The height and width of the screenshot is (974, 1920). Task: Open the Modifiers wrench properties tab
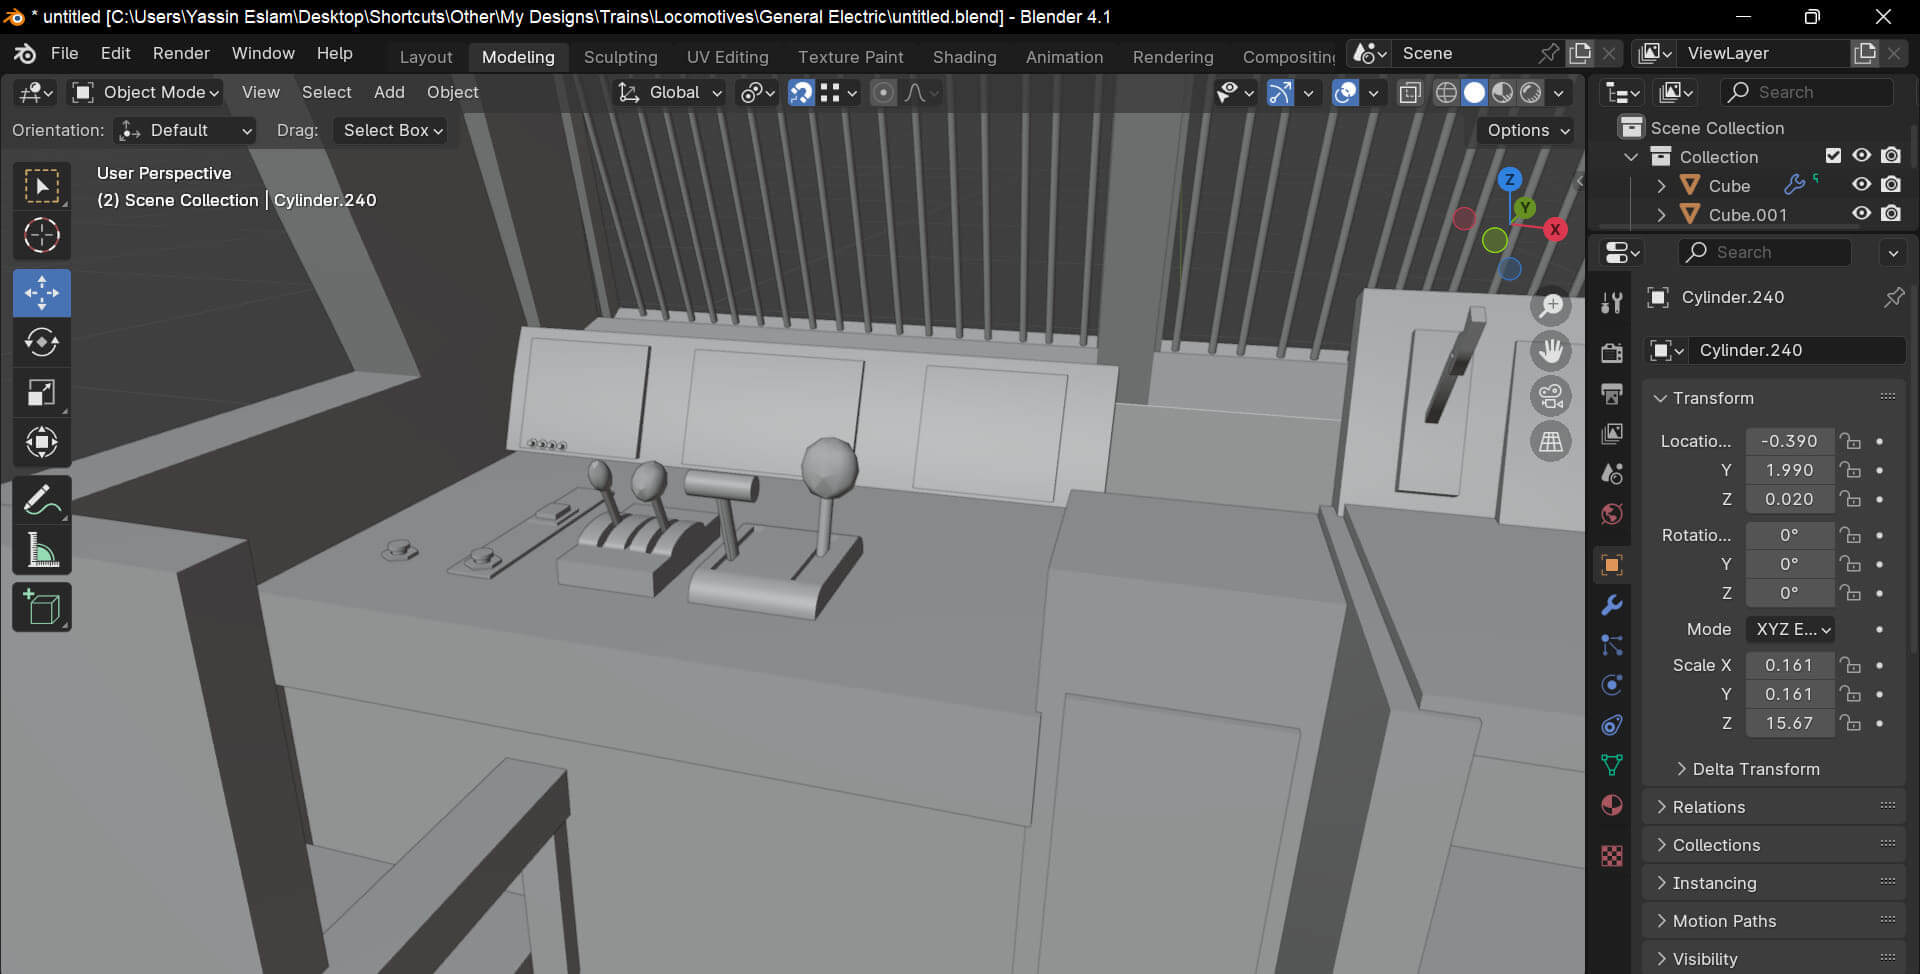(1612, 605)
